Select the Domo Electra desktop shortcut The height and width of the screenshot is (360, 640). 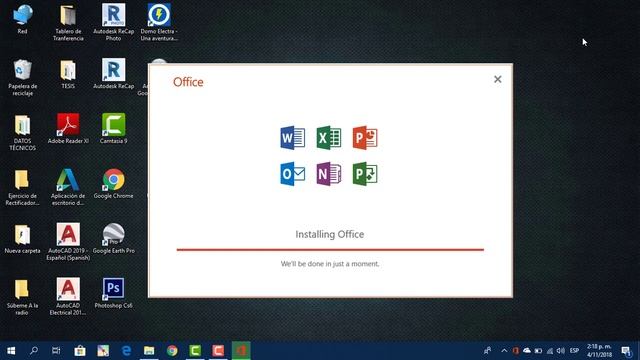click(159, 22)
